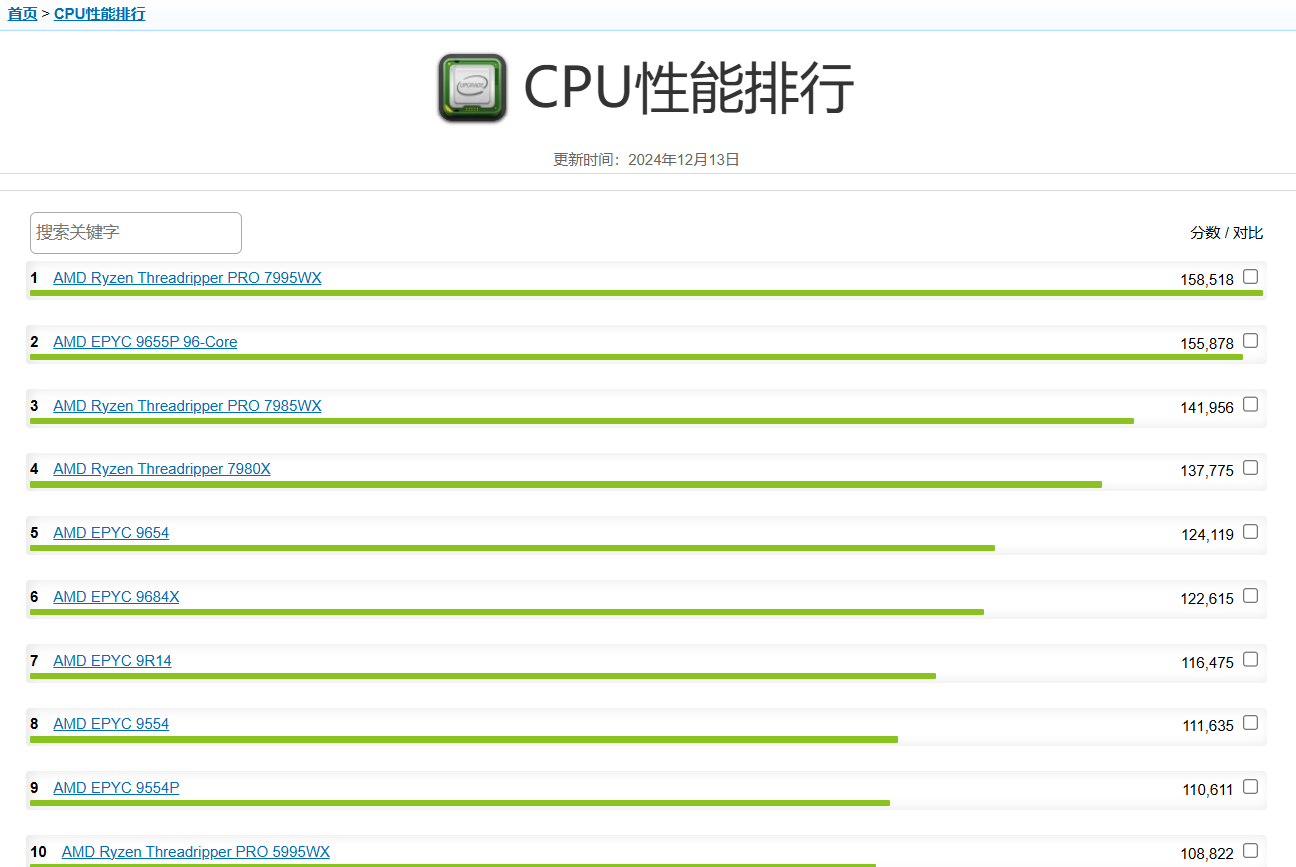
Task: Click the score value 155,878
Action: point(1207,344)
